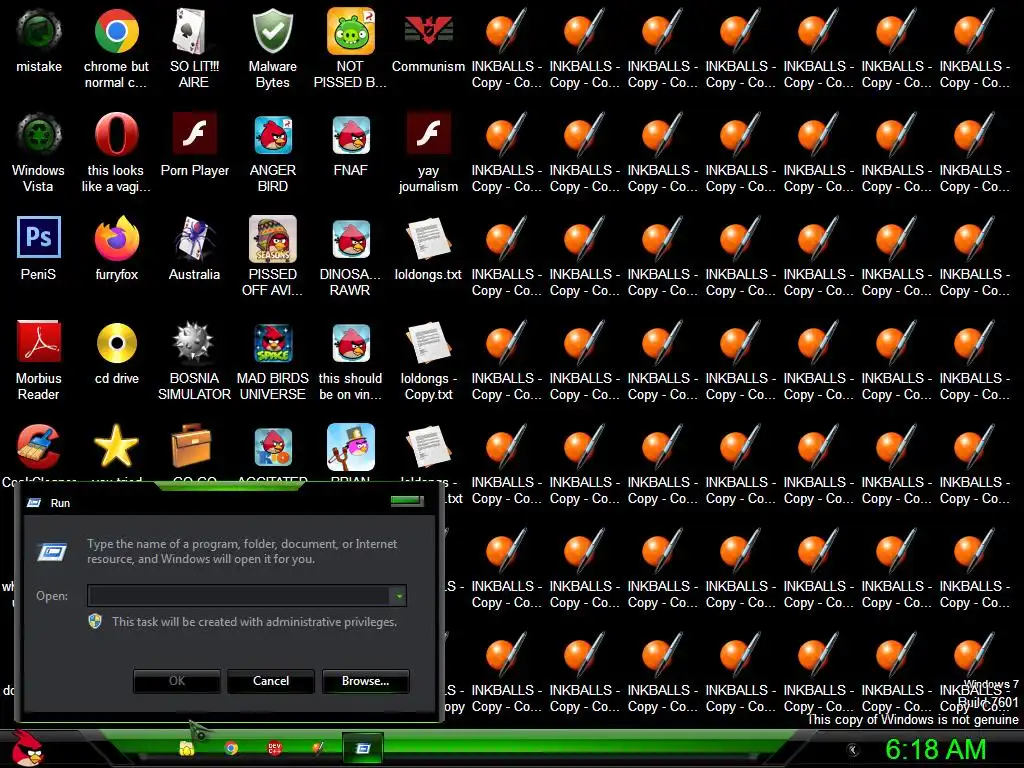The width and height of the screenshot is (1024, 768).
Task: Expand the Open history dropdown in Run
Action: pos(398,596)
